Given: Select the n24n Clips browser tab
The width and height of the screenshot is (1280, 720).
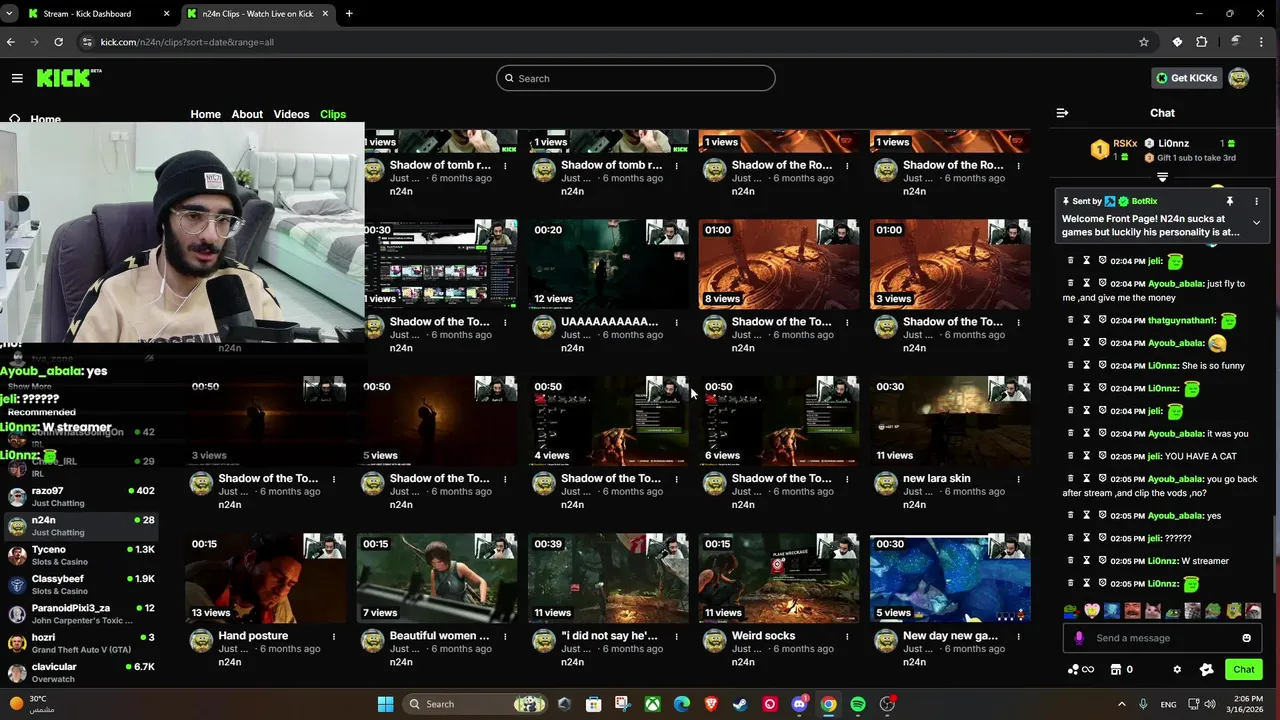Looking at the screenshot, I should click(x=258, y=14).
